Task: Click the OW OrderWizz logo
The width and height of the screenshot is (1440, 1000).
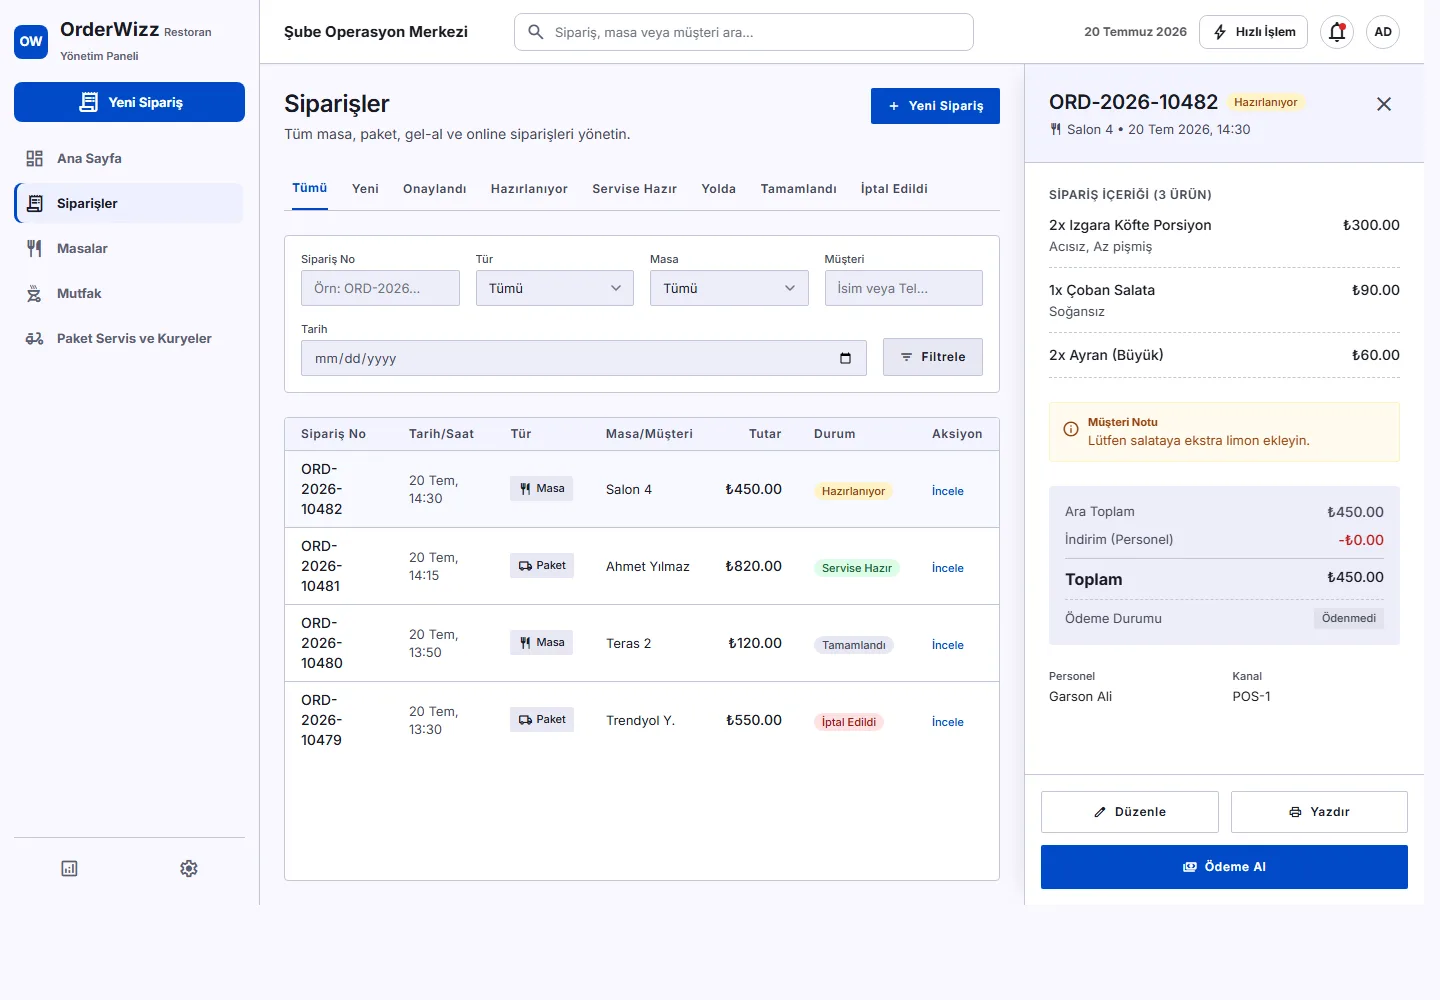Action: 31,41
